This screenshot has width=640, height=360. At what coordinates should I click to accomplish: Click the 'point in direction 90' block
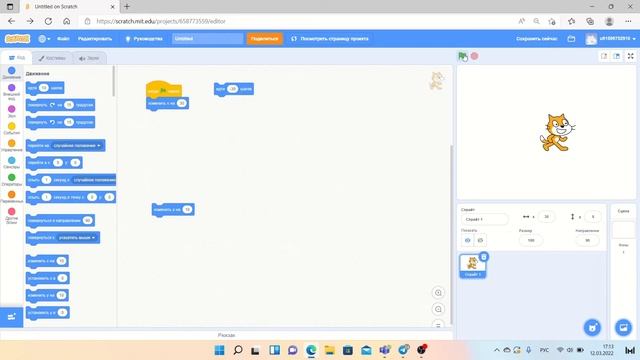click(60, 220)
